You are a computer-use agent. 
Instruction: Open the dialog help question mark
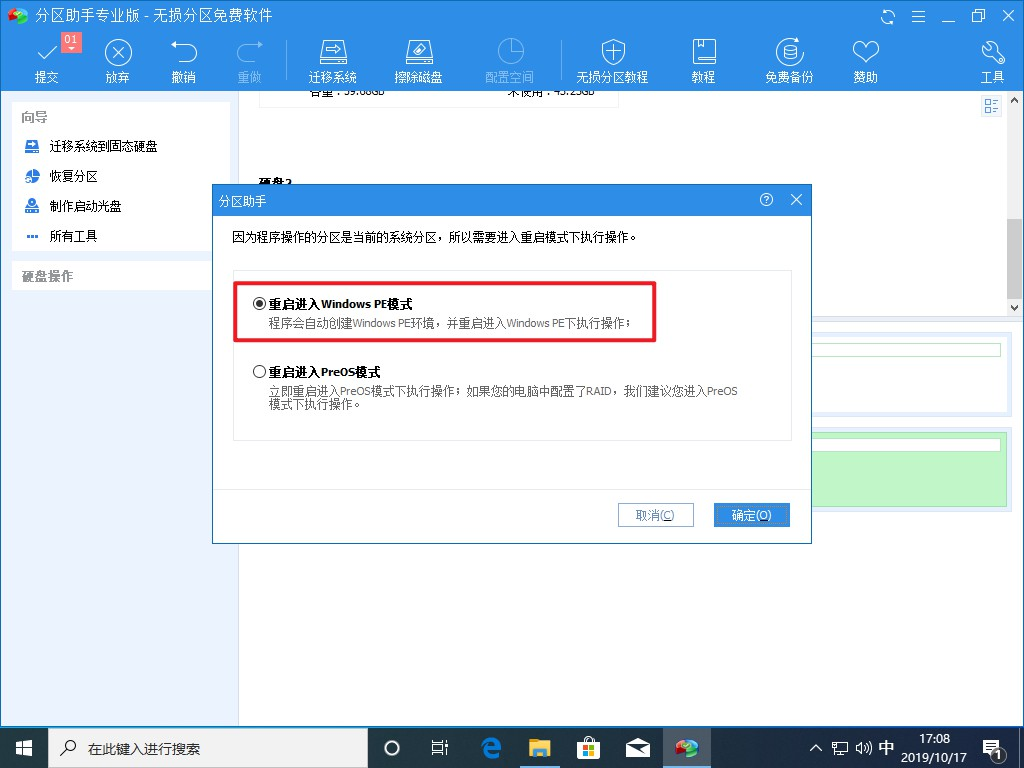coord(766,200)
